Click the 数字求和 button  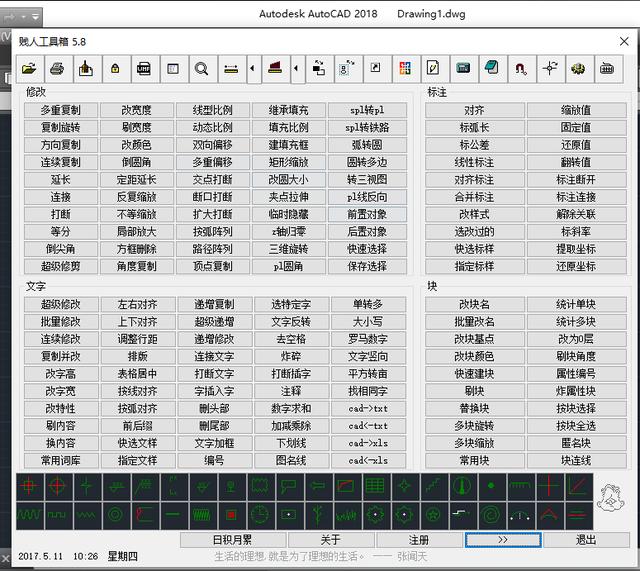291,408
